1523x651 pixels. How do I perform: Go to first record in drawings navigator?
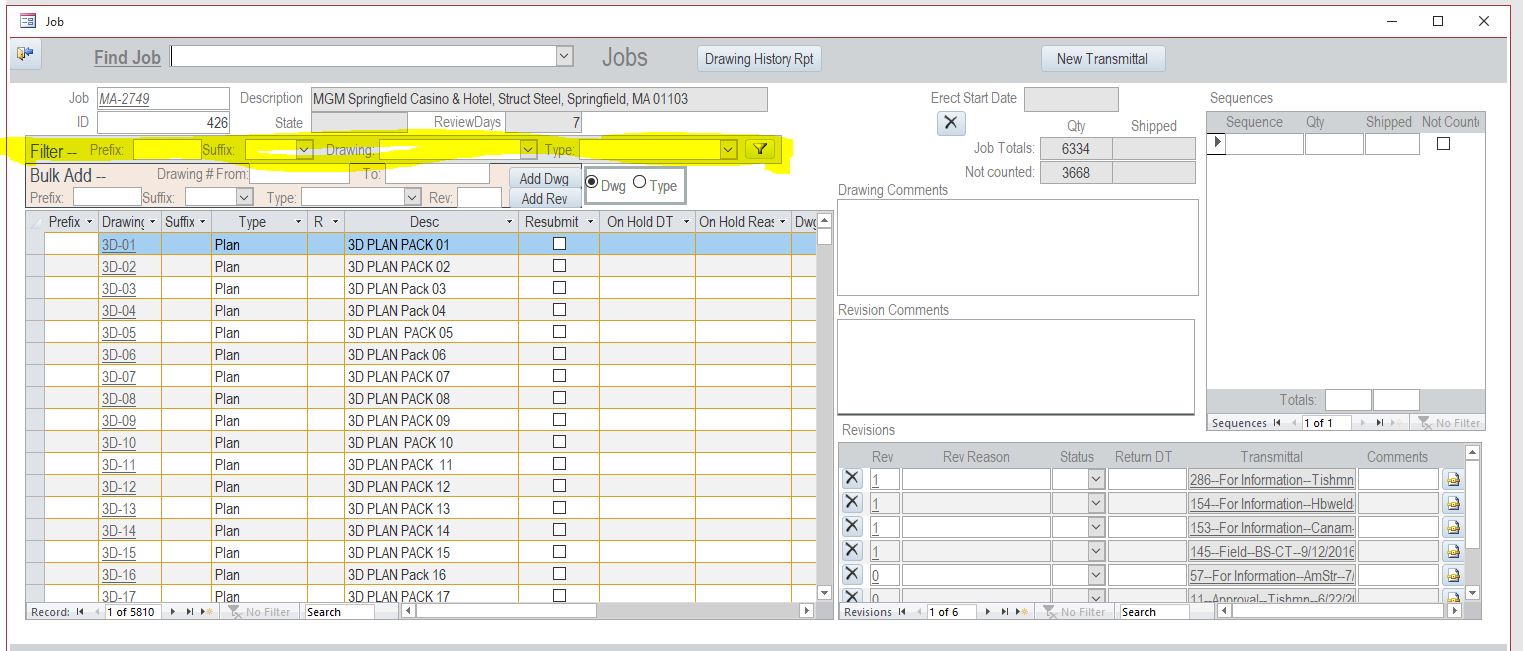click(80, 612)
